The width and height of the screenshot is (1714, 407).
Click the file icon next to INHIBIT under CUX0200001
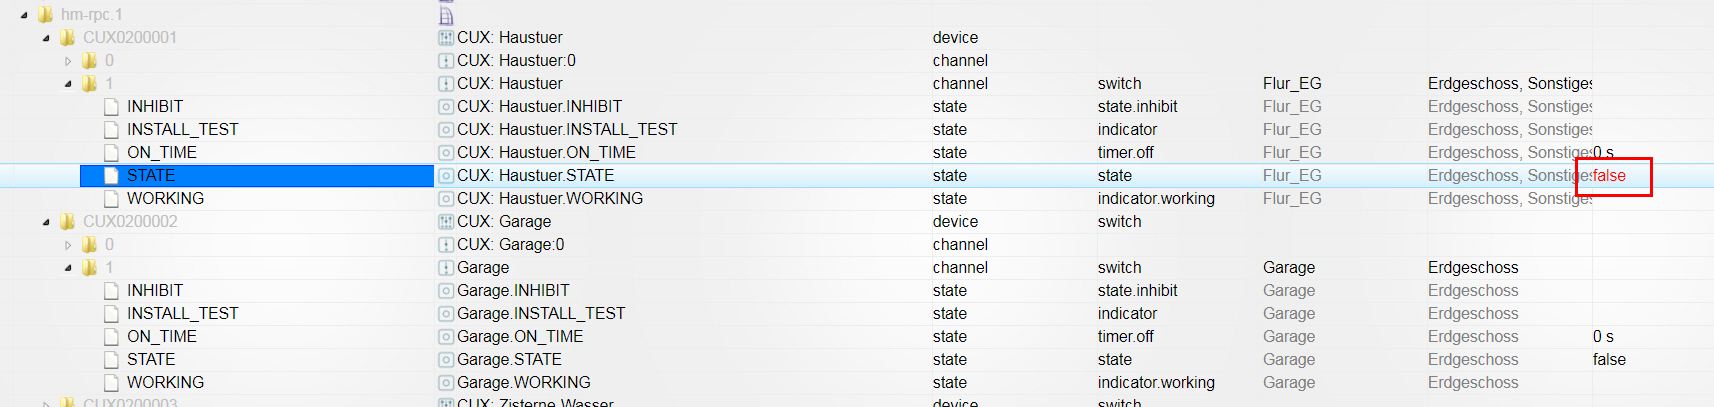pos(112,106)
